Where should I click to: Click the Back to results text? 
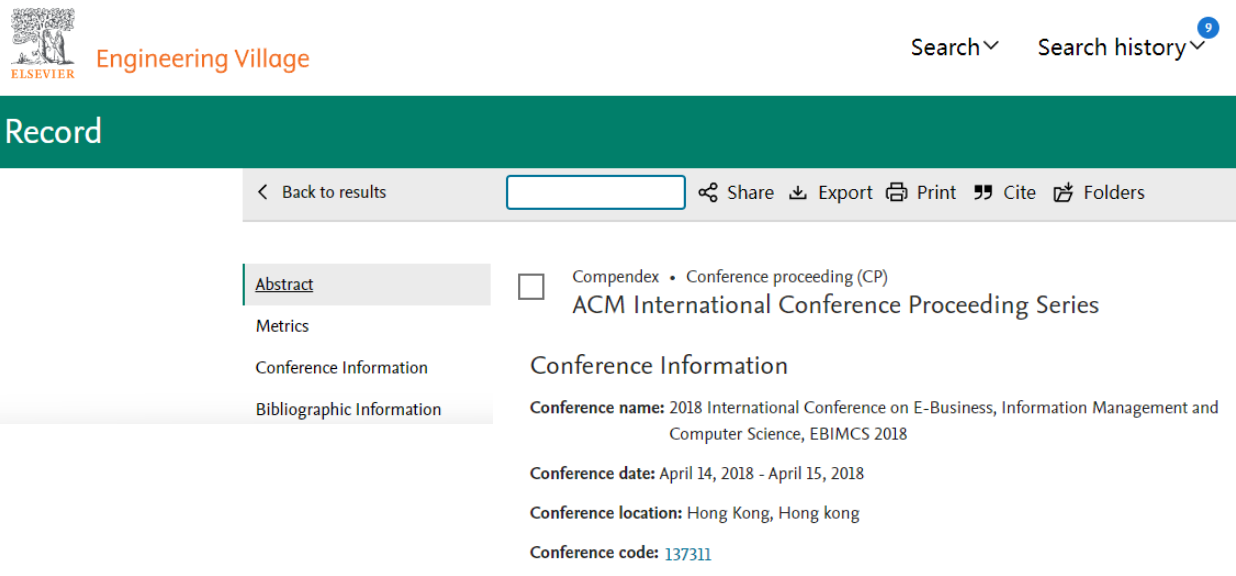point(334,192)
